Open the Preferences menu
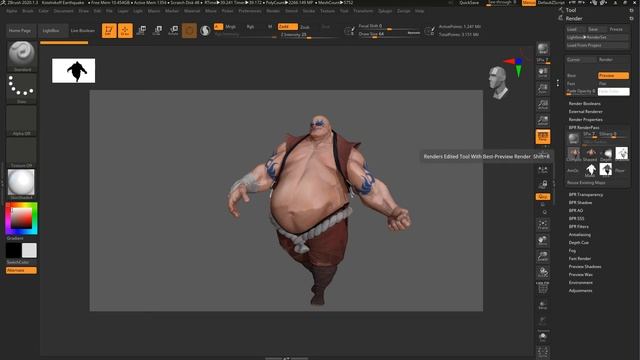The height and width of the screenshot is (360, 640). [x=250, y=11]
